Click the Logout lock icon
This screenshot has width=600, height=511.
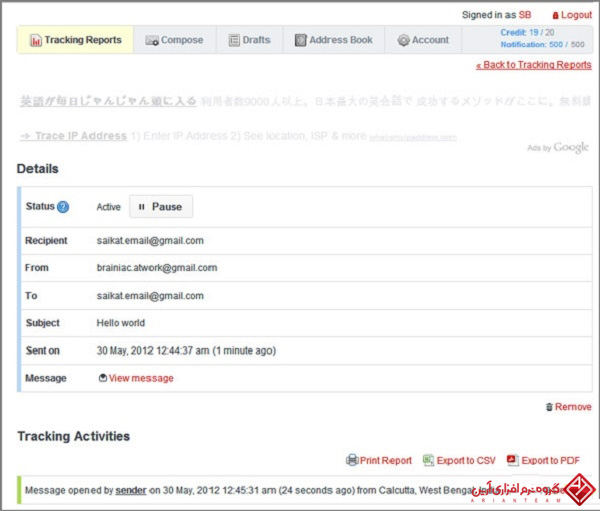click(556, 15)
